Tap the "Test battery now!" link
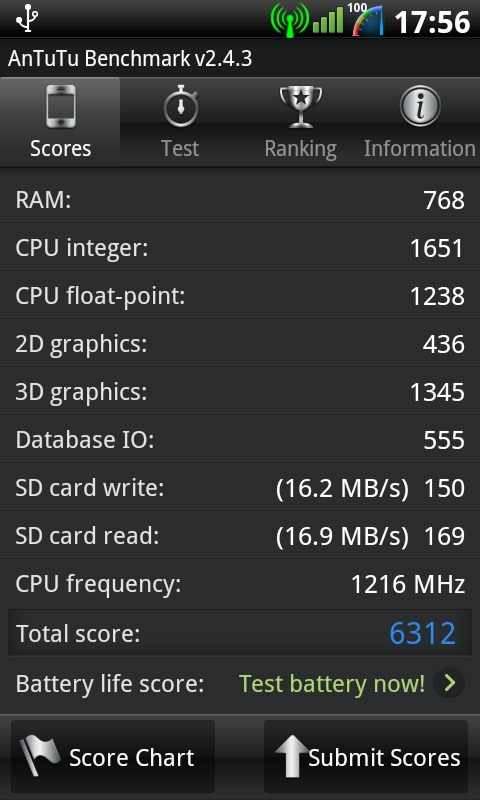Screen dimensions: 480x800 [332, 684]
